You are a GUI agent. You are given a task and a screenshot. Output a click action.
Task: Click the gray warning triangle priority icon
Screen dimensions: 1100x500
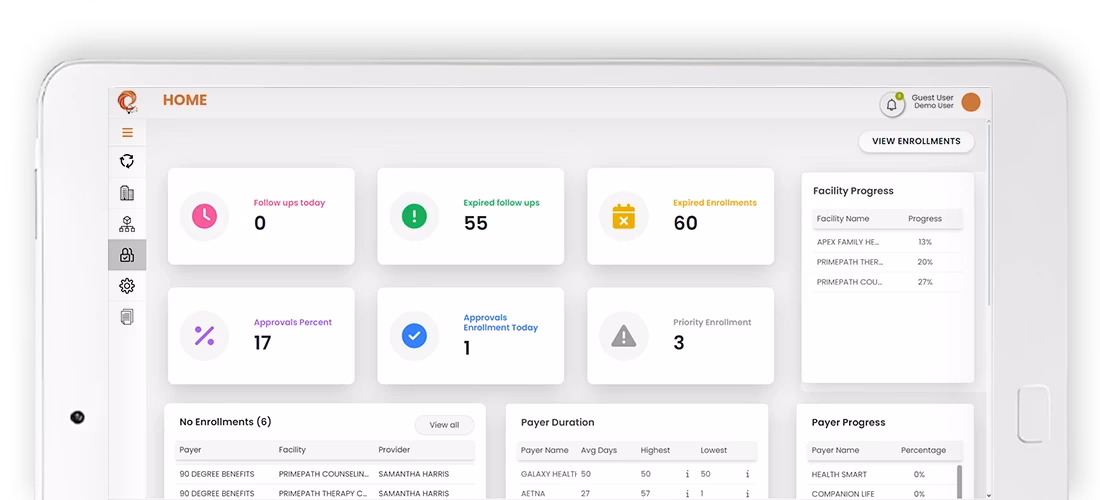[624, 337]
